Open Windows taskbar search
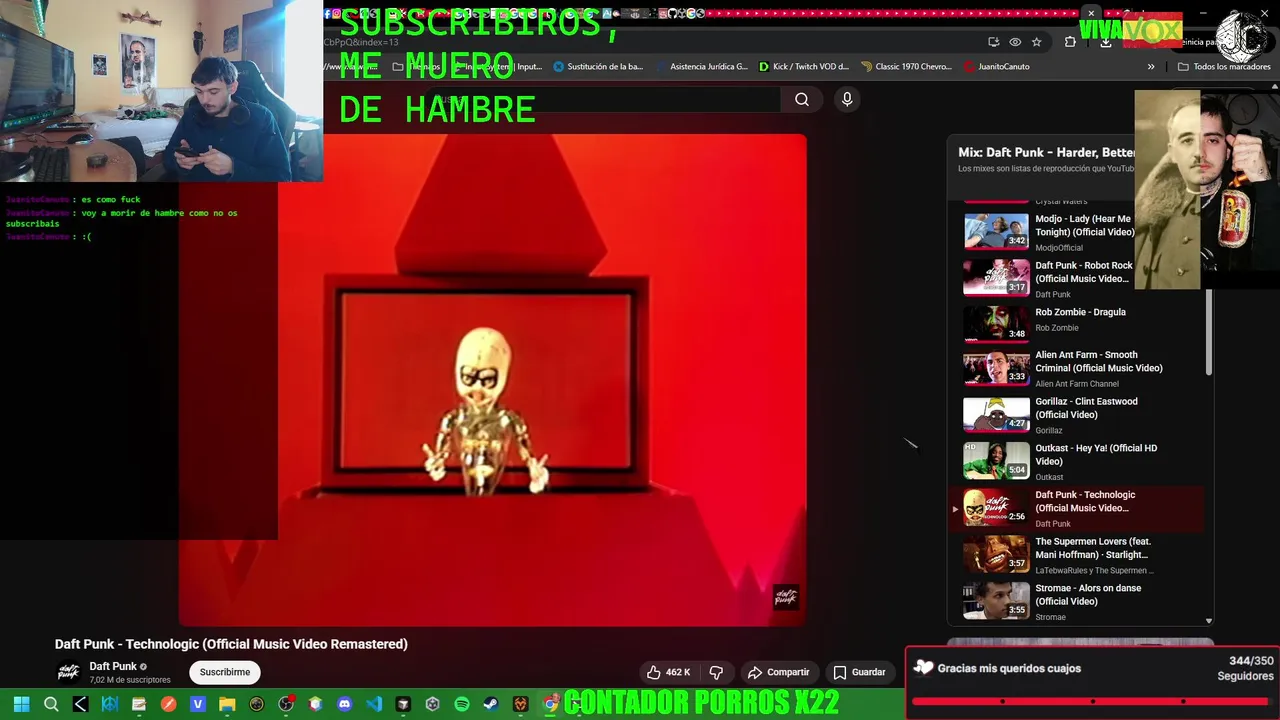The image size is (1280, 720). coord(51,704)
